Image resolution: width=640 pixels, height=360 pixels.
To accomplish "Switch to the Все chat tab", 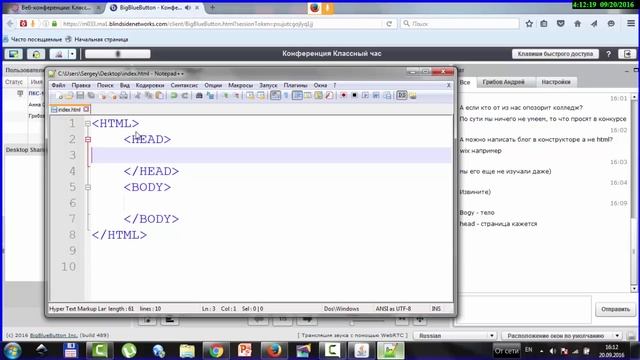I will click(x=465, y=82).
